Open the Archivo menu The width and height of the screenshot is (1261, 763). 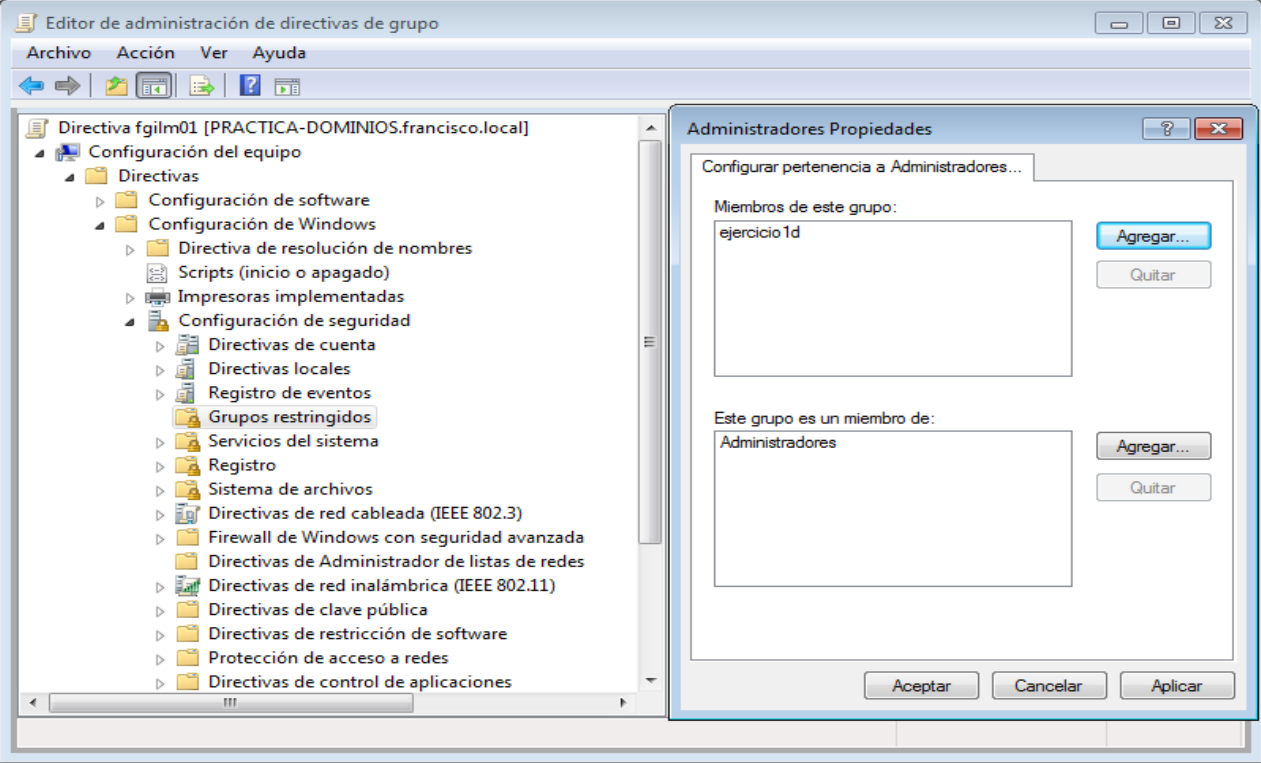point(58,53)
